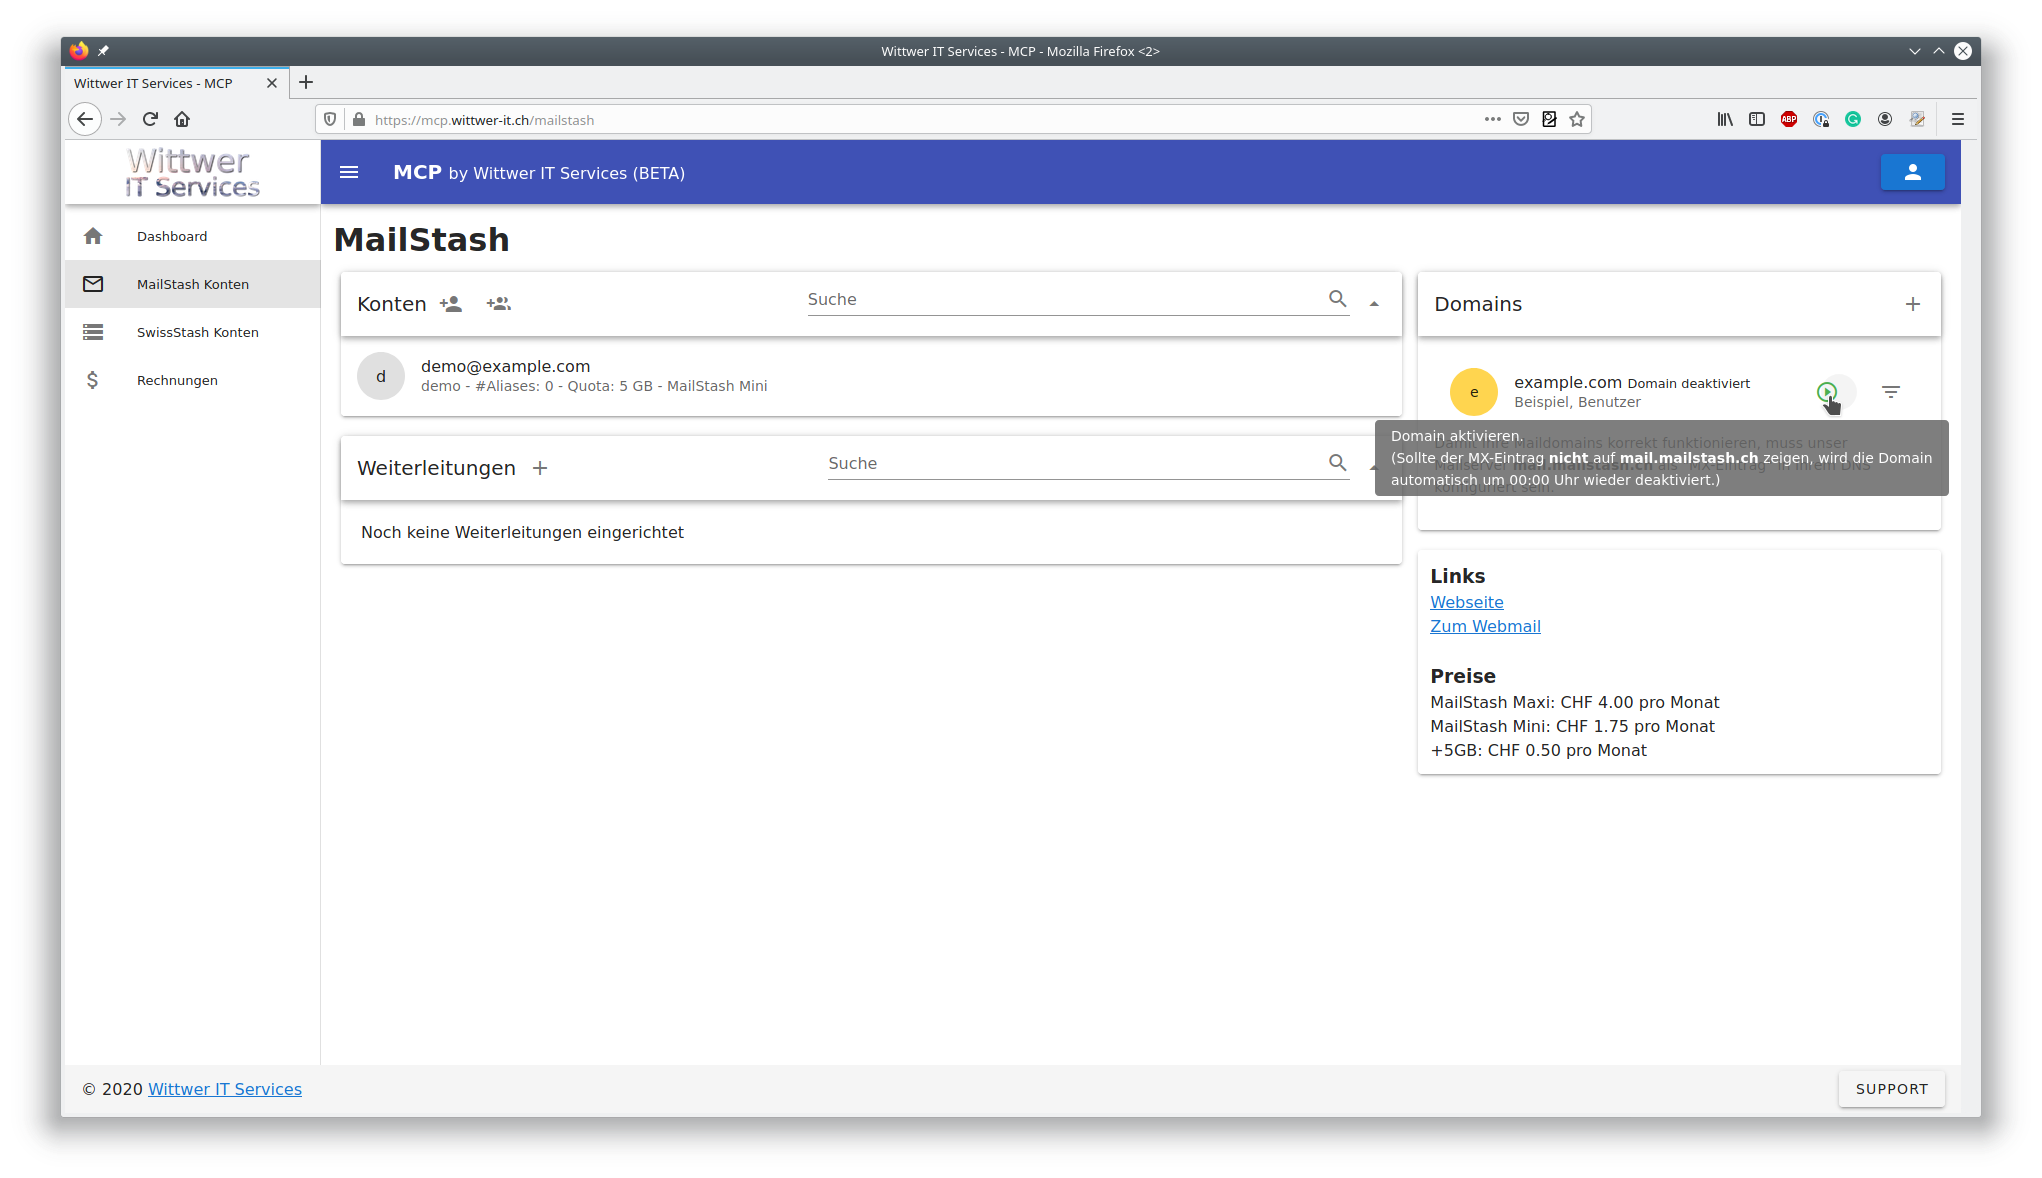Add a new Weiterleitung with plus icon
The width and height of the screenshot is (2042, 1178).
(540, 468)
